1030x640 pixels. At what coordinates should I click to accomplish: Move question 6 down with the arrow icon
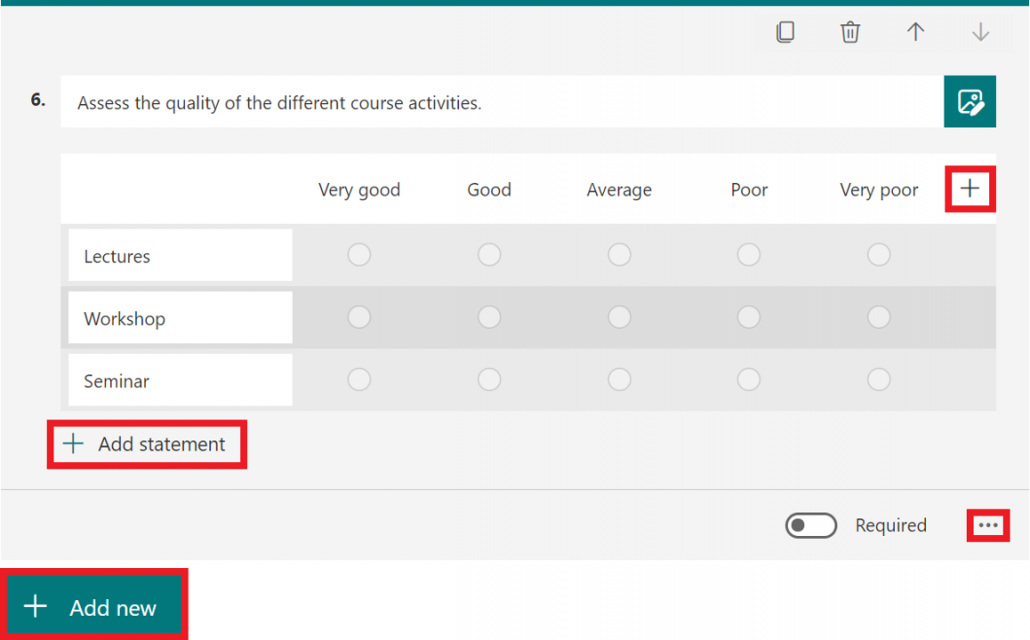[x=980, y=31]
